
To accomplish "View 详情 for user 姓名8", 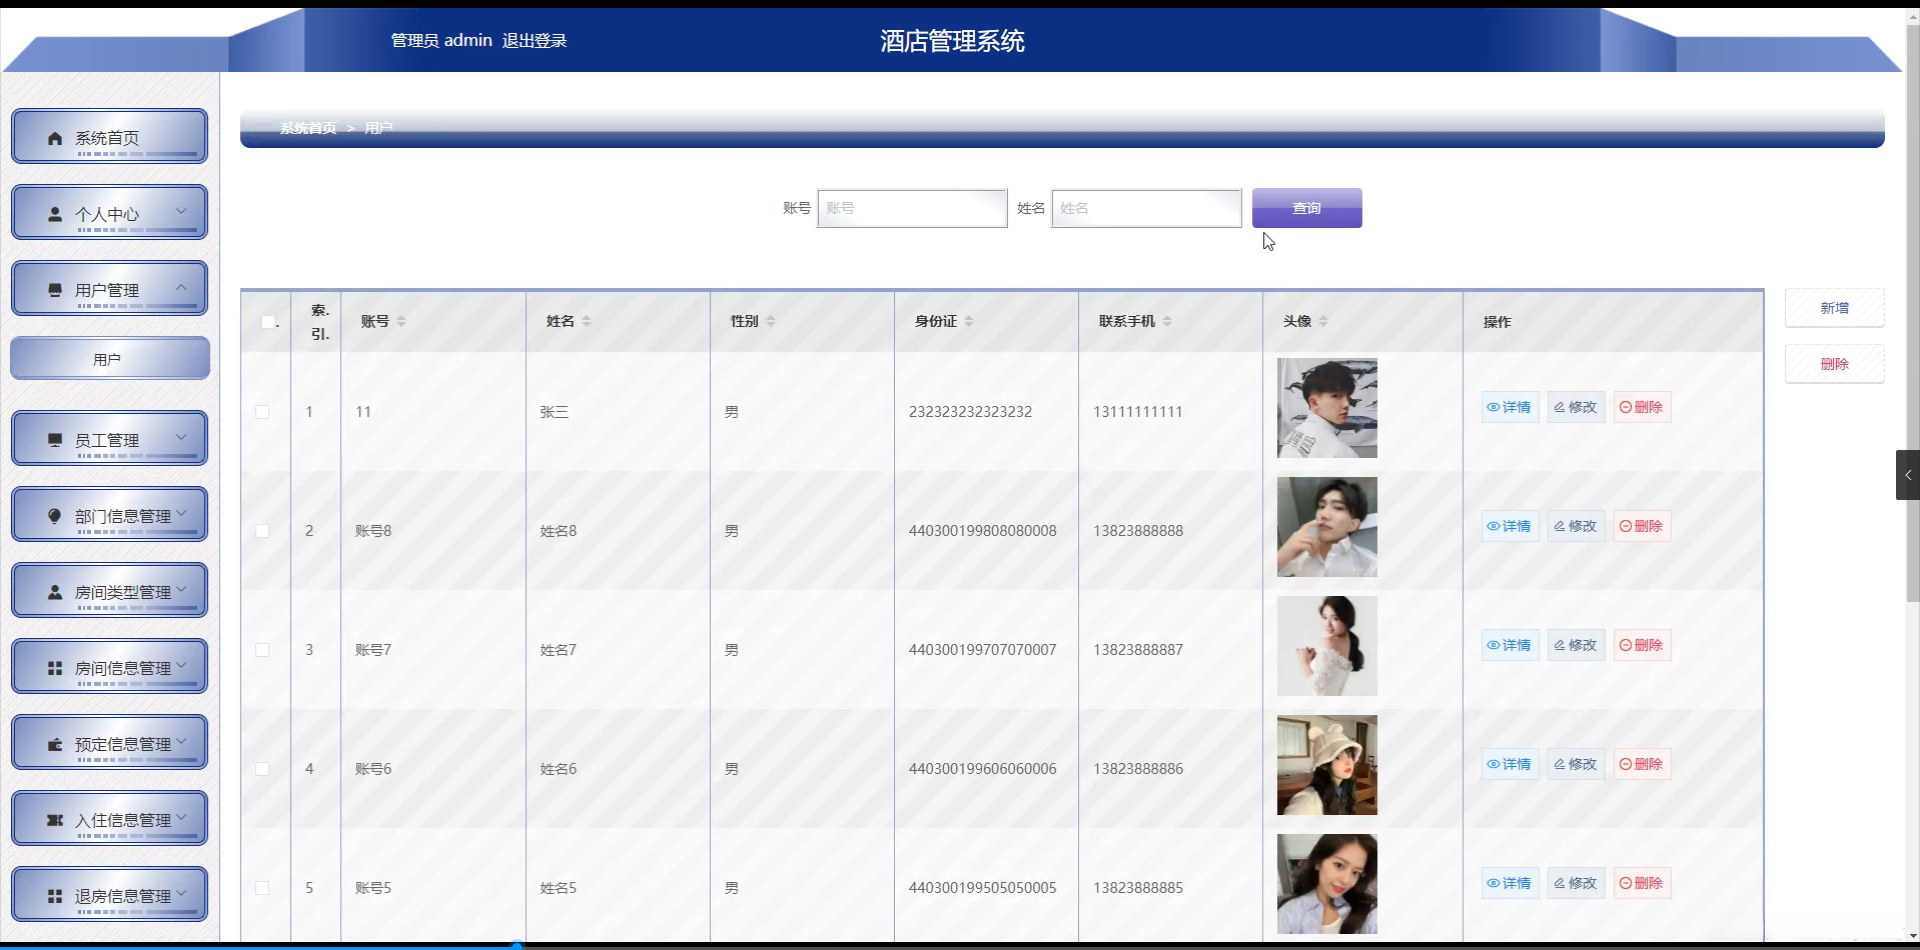I will [x=1510, y=526].
